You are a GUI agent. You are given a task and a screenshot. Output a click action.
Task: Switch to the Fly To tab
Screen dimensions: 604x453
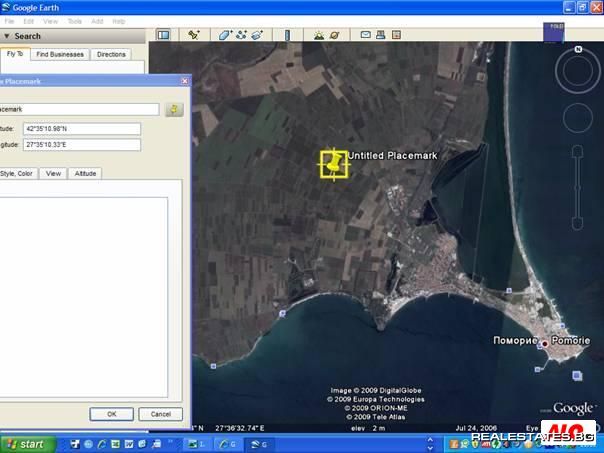point(15,54)
